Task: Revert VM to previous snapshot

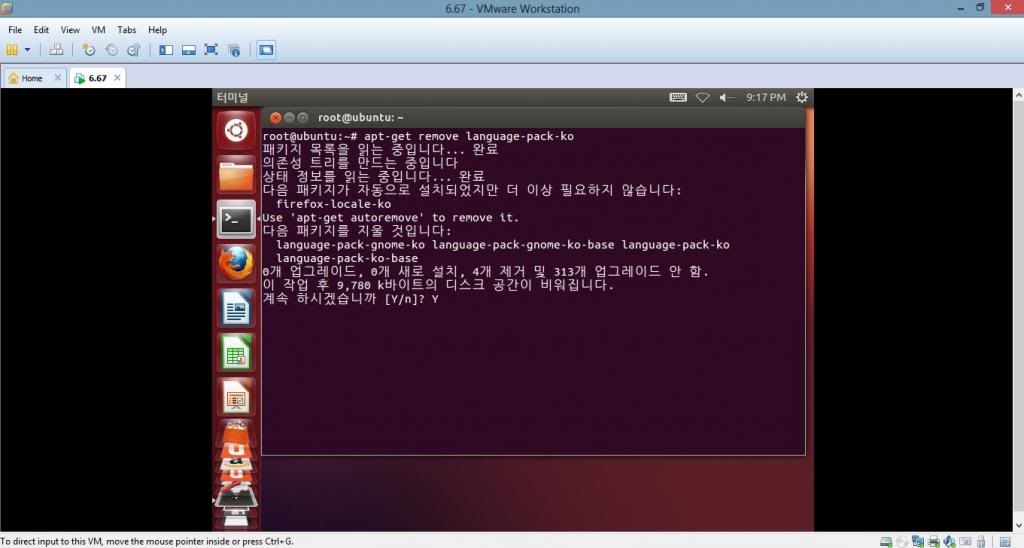Action: (x=112, y=50)
